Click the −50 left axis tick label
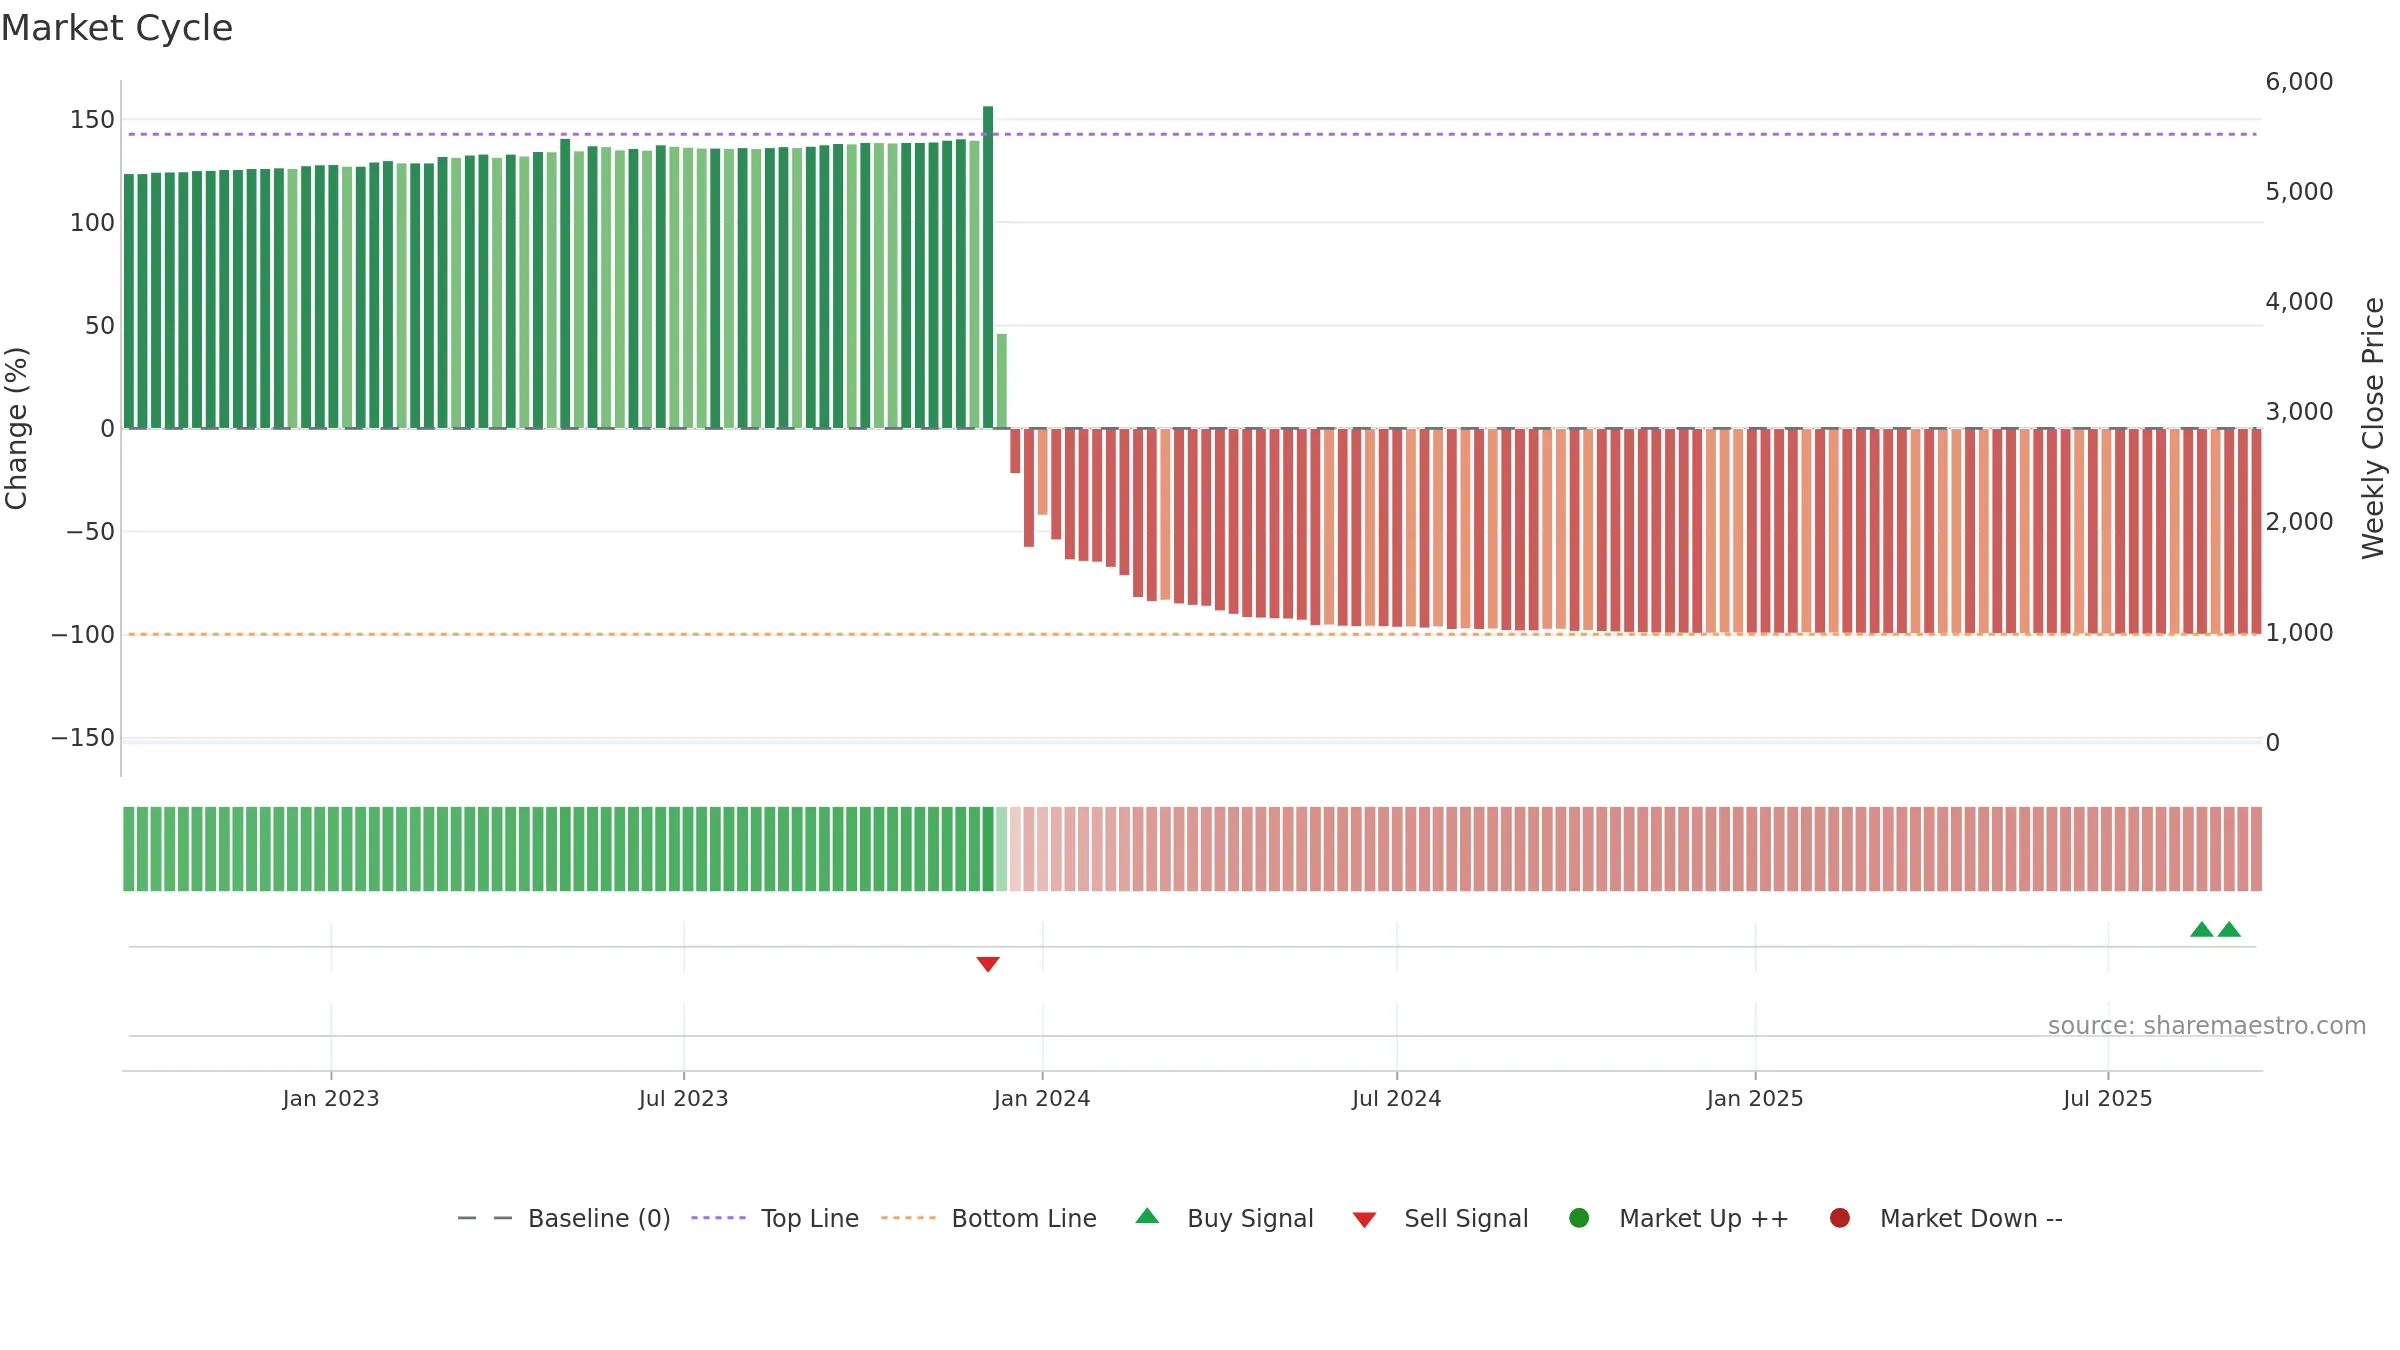Viewport: 2400px width, 1350px height. point(91,532)
